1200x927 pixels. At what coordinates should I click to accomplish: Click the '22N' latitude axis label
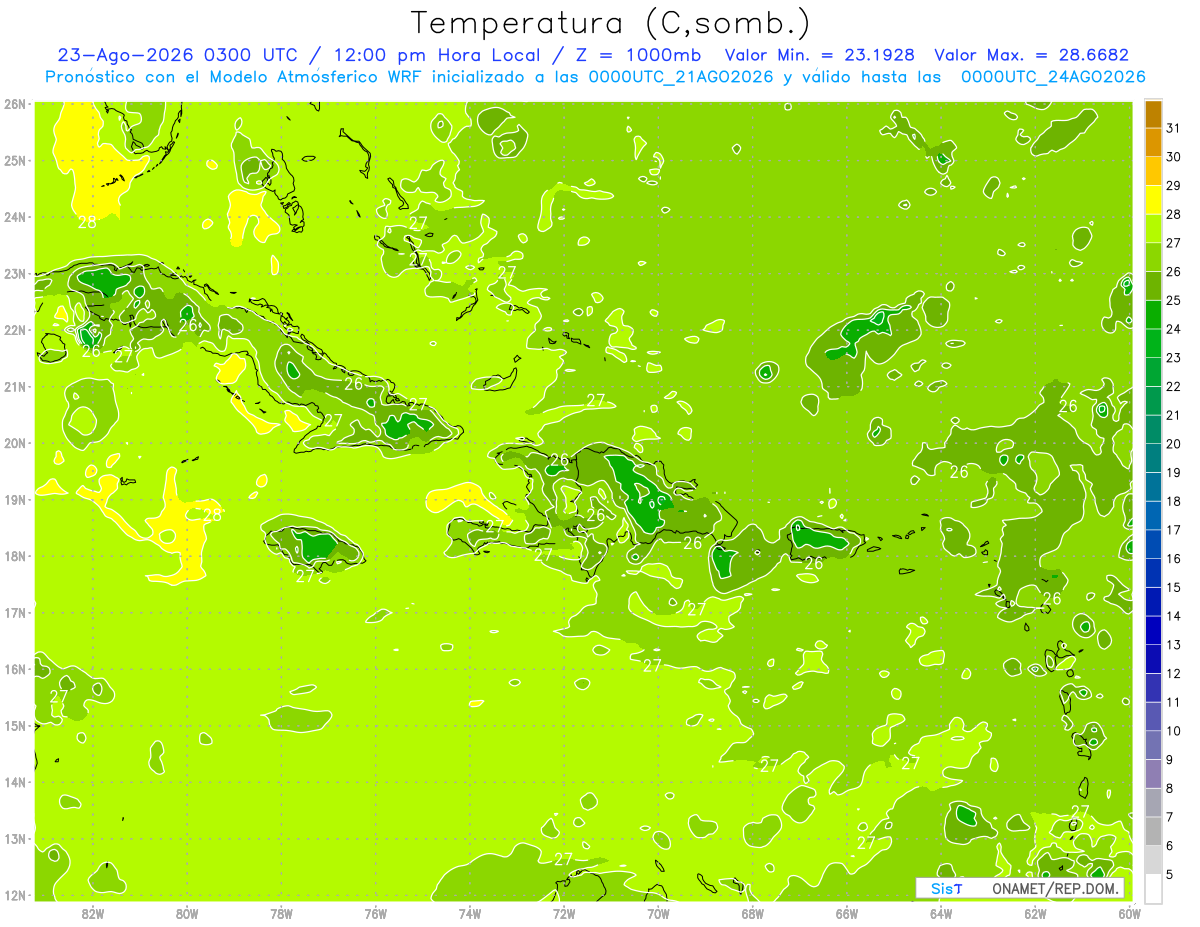(15, 330)
